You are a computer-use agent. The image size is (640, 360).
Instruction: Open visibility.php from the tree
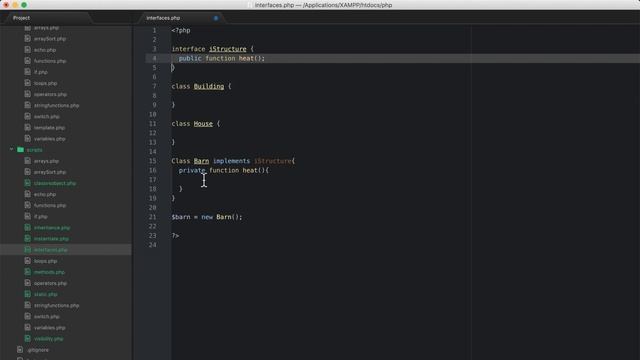click(x=49, y=339)
